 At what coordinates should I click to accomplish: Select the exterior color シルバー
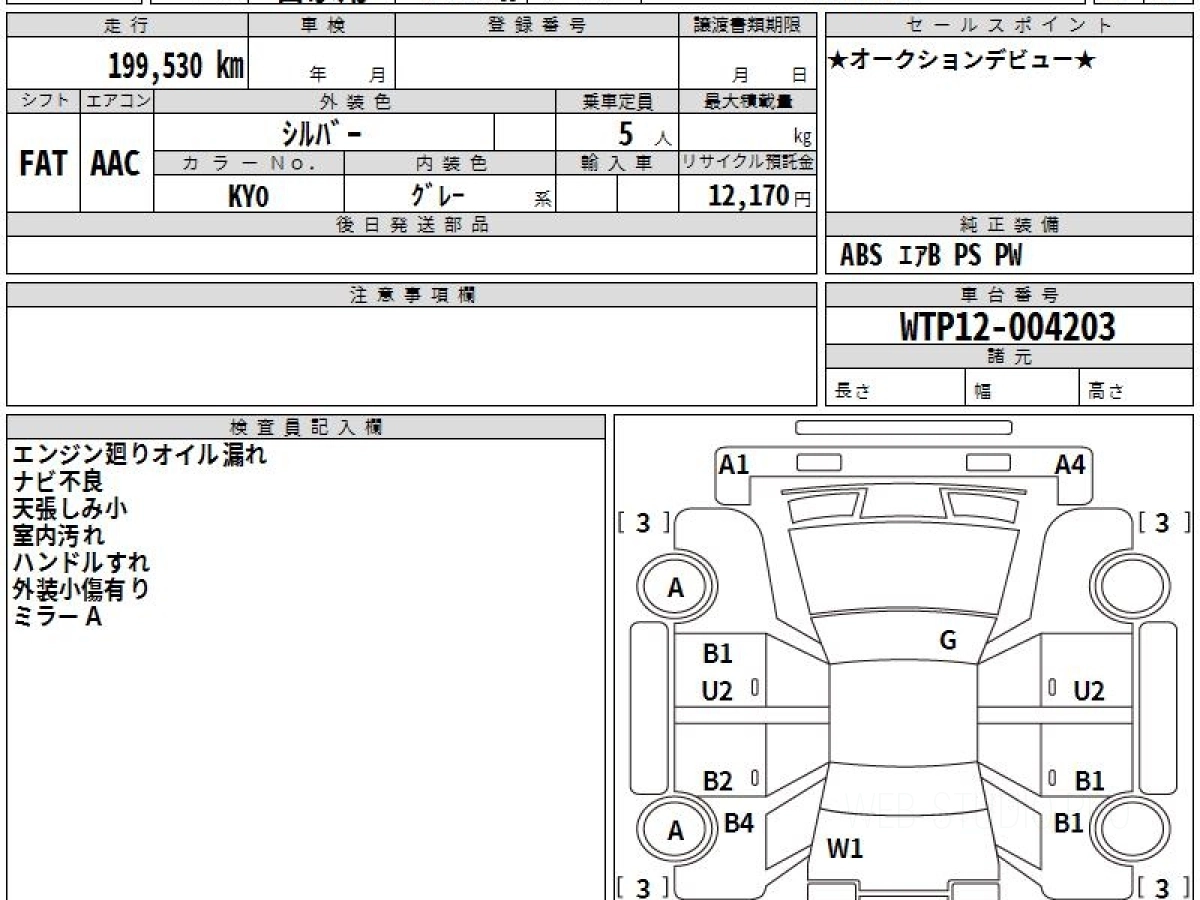[x=322, y=133]
